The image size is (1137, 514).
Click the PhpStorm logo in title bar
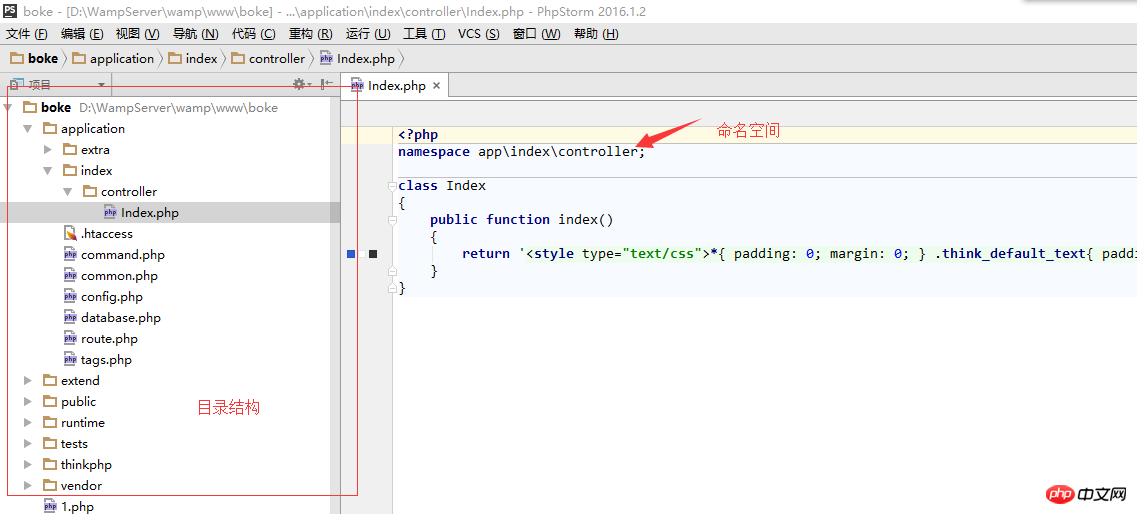pyautogui.click(x=9, y=10)
